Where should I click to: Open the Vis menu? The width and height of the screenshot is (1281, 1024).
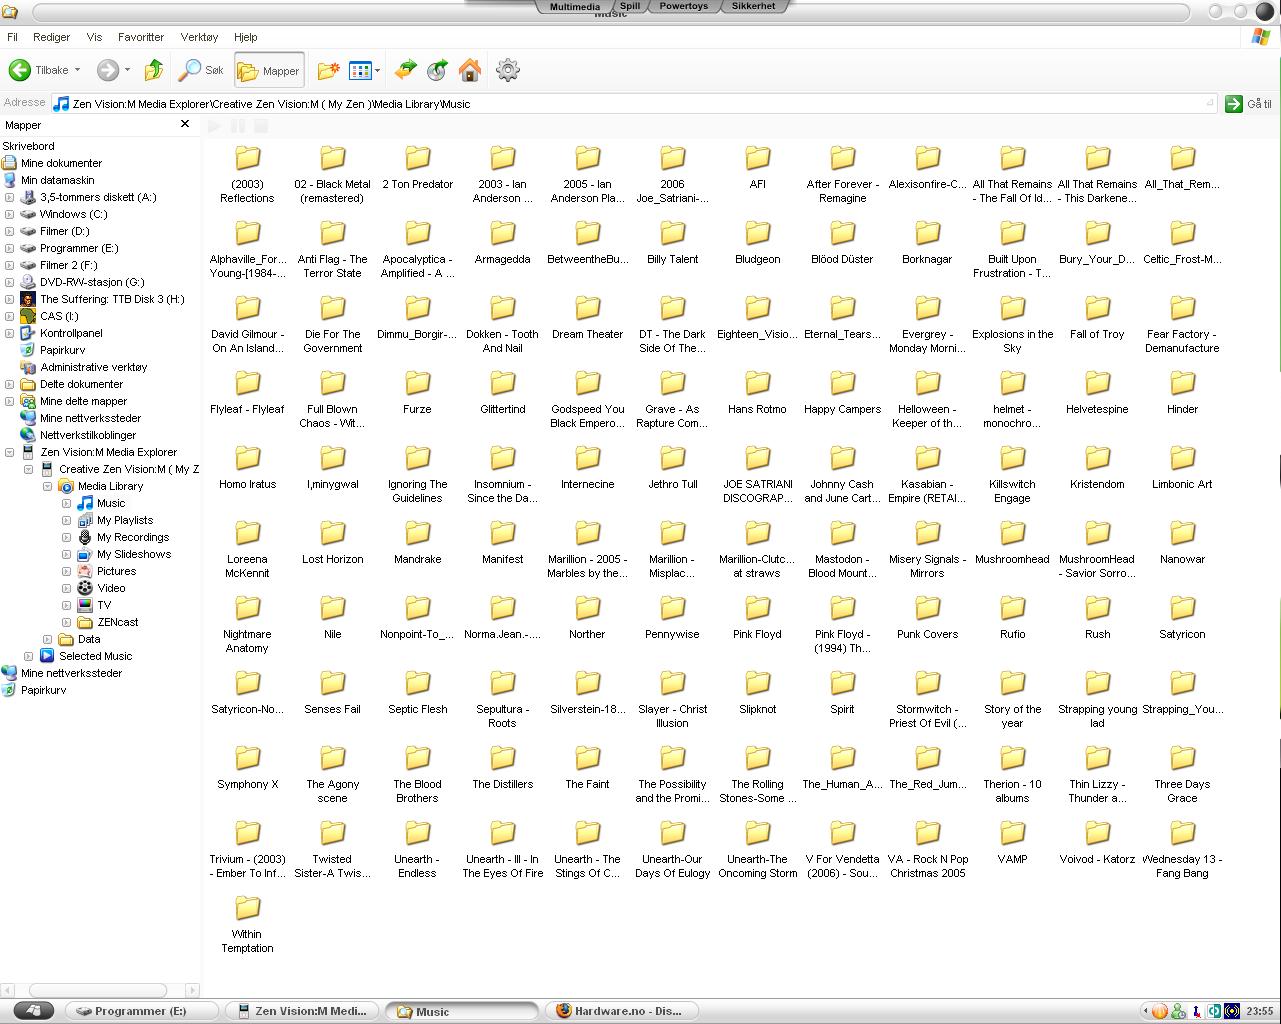(x=94, y=37)
